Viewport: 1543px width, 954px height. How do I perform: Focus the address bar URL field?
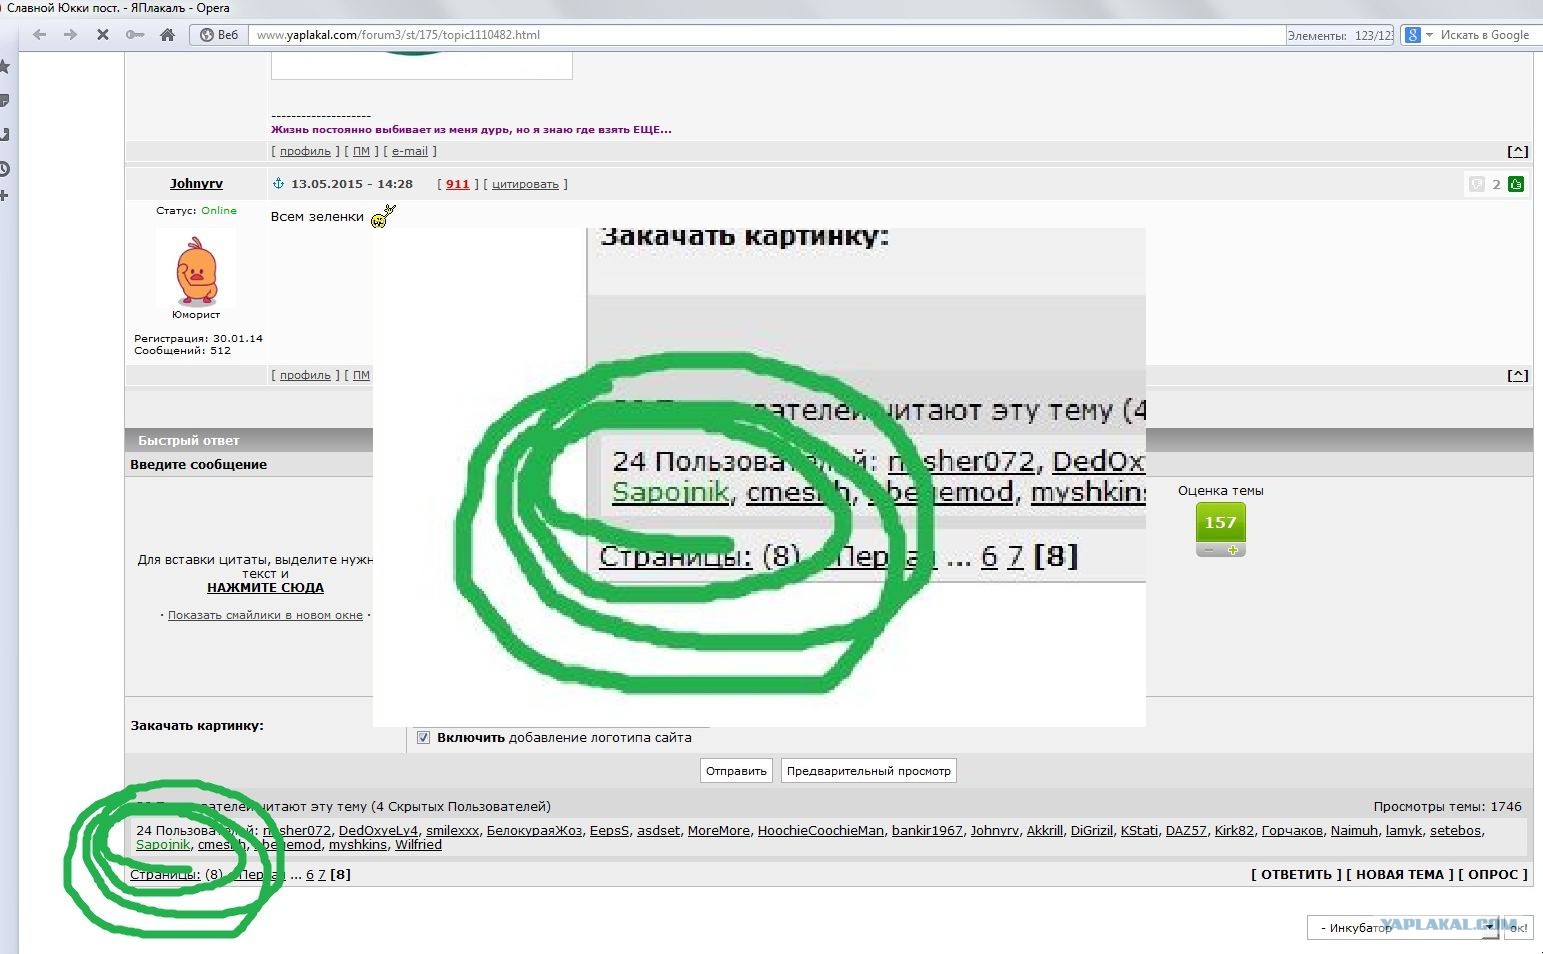click(765, 35)
